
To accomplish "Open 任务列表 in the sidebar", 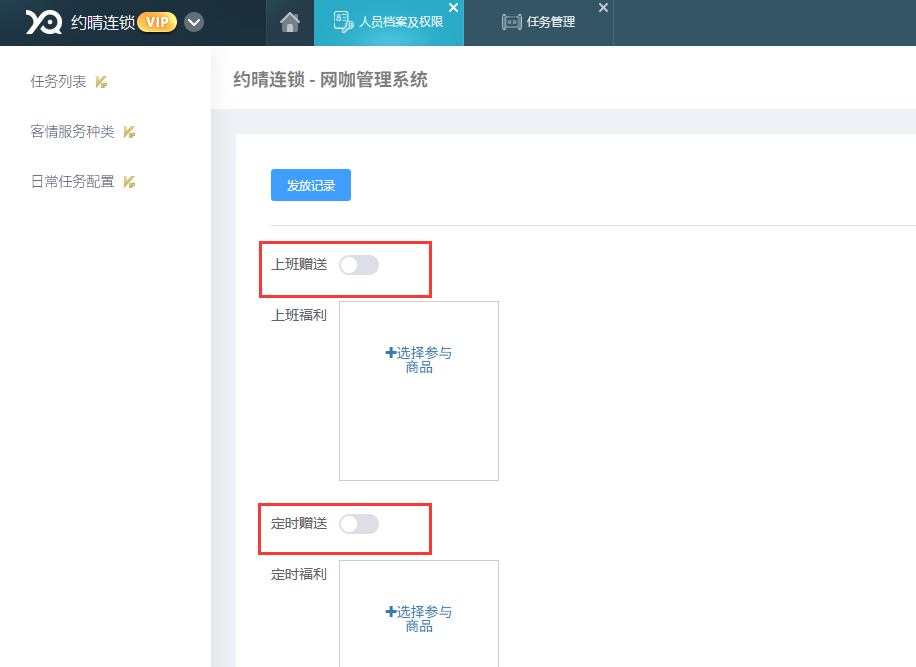I will pyautogui.click(x=58, y=81).
